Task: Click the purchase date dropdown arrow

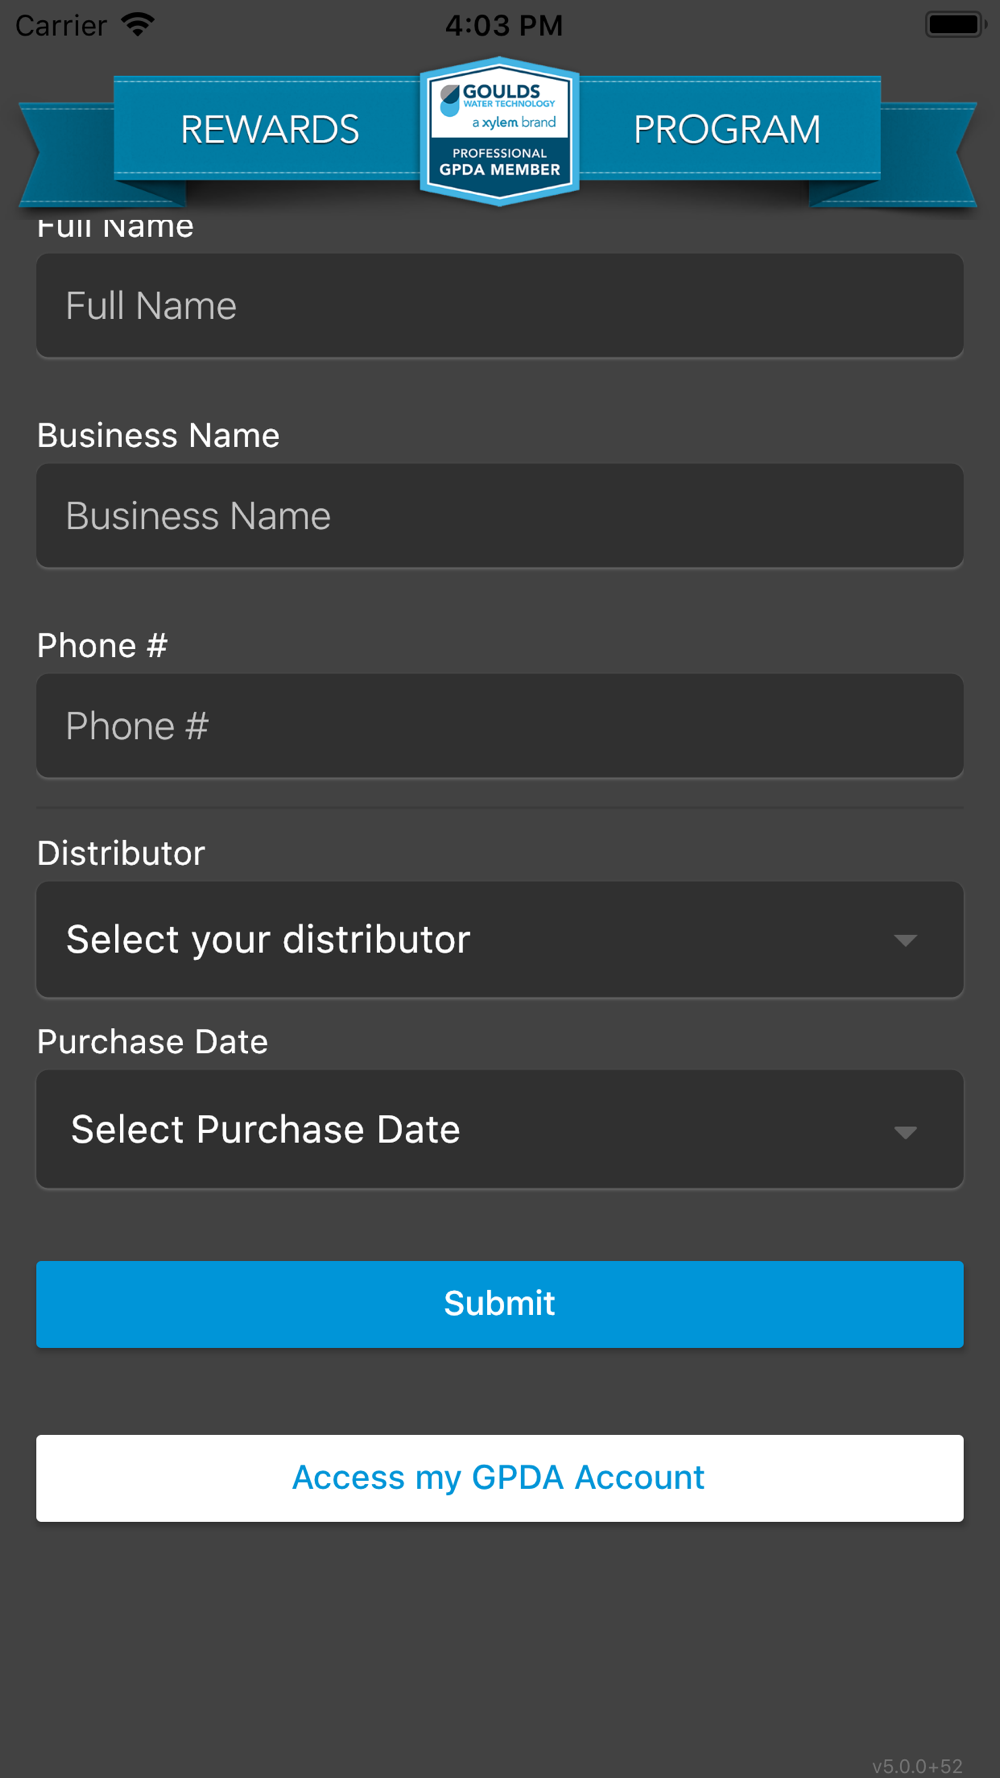Action: click(905, 1132)
